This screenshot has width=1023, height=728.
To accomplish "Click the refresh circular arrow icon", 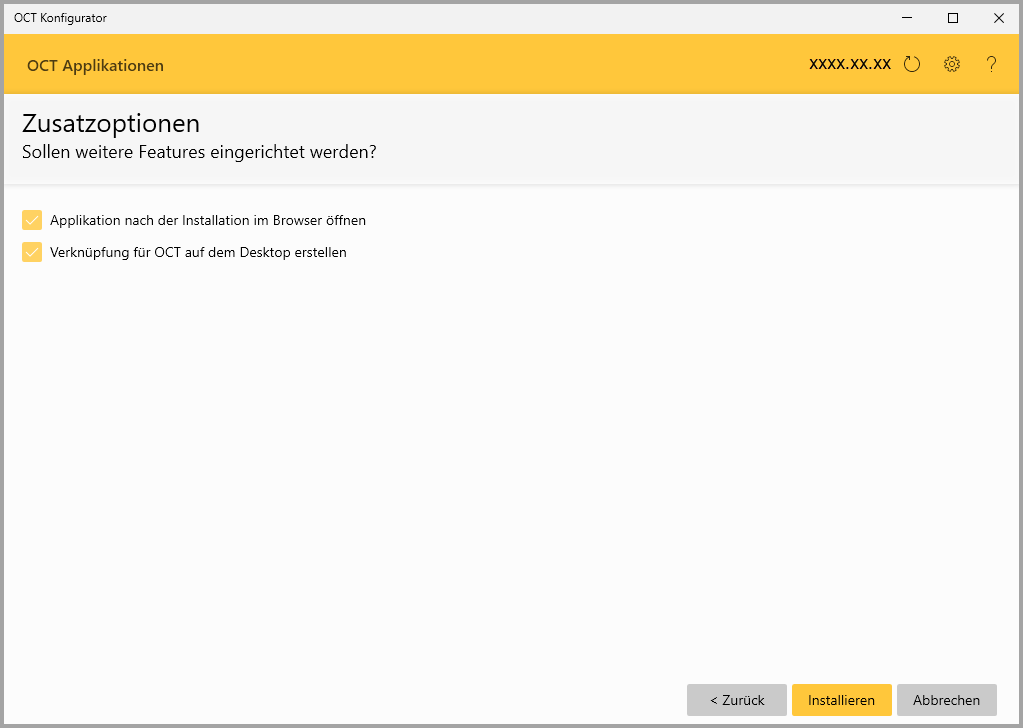I will pyautogui.click(x=911, y=65).
